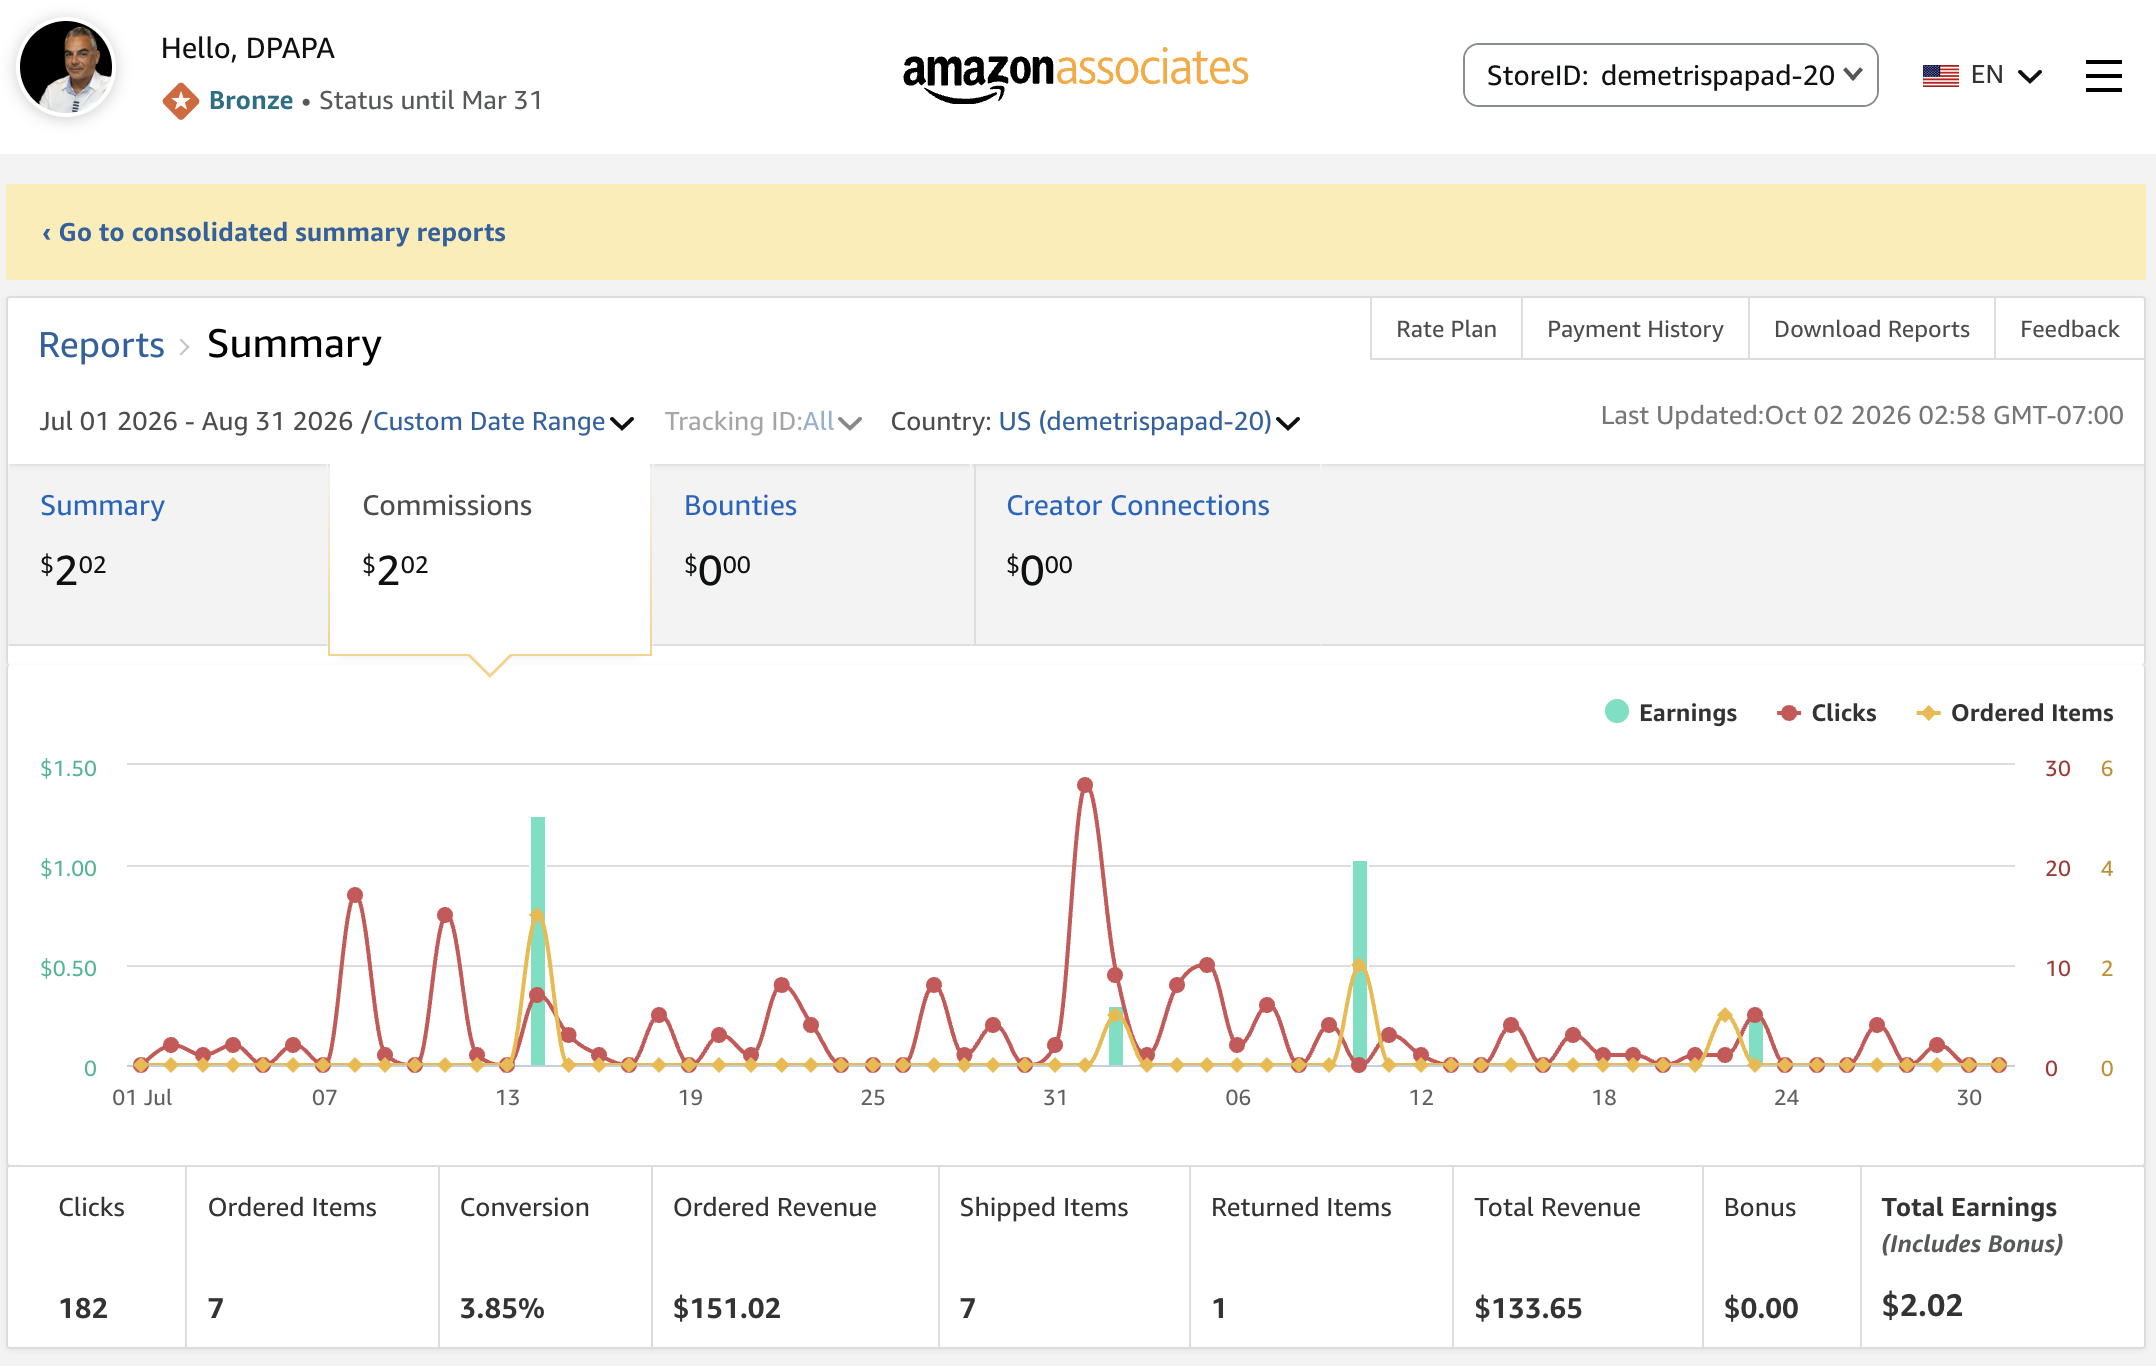Toggle Ordered Items series in legend
The image size is (2156, 1366).
point(2014,712)
